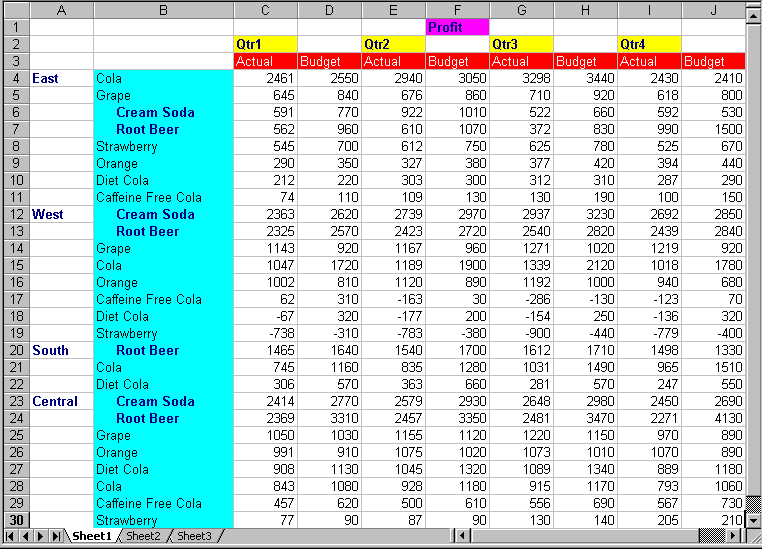
Task: Open the Sheet3 tab
Action: [x=194, y=537]
